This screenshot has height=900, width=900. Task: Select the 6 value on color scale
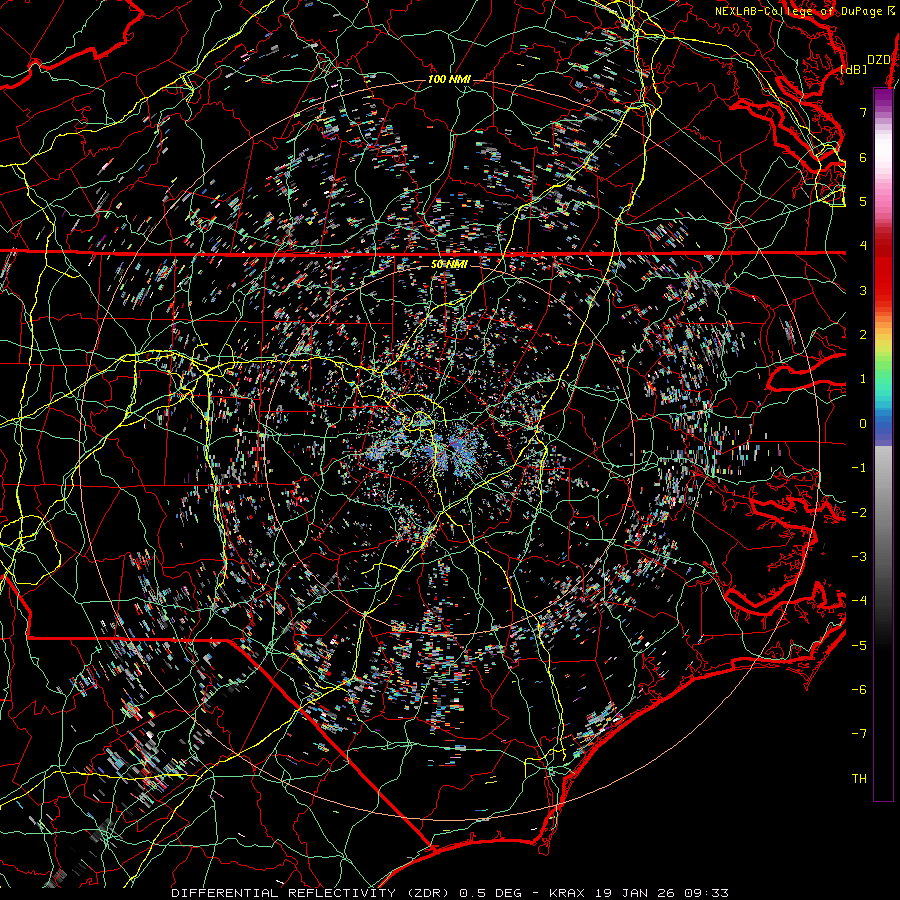point(863,157)
